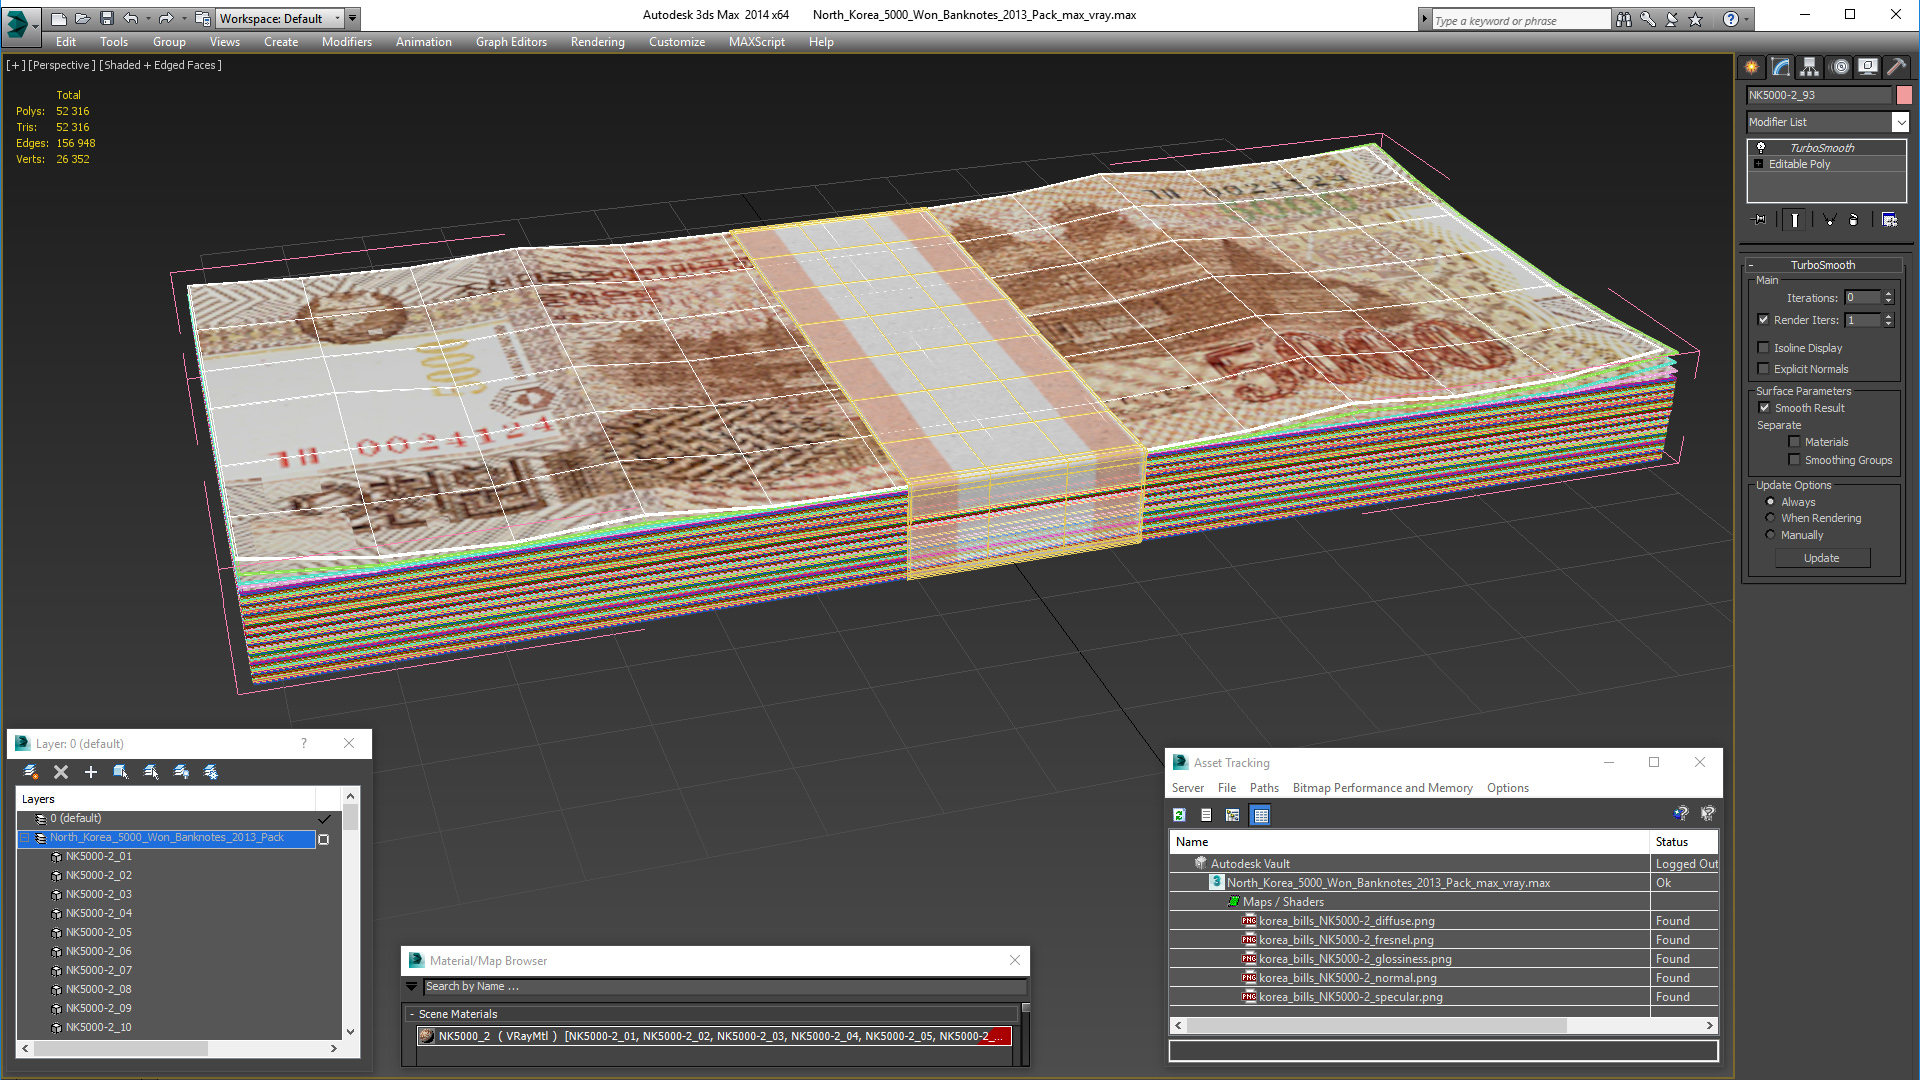Screen dimensions: 1920x1080
Task: Open the Display command panel tab
Action: click(1868, 67)
